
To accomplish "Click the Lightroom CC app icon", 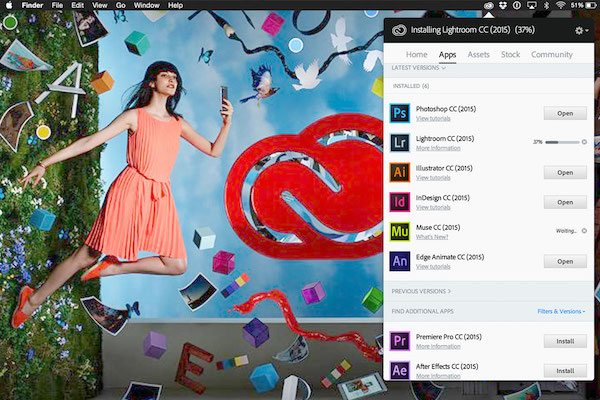I will [x=400, y=143].
